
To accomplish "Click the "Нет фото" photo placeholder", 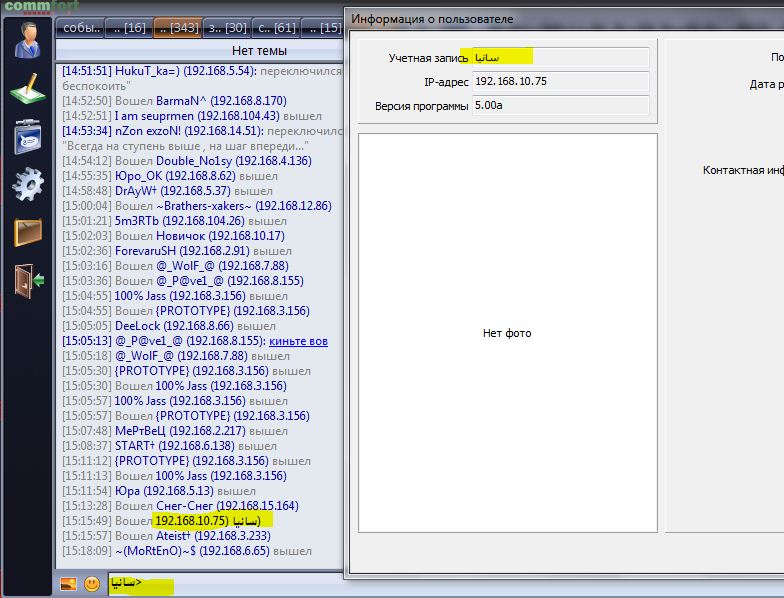I will [507, 333].
